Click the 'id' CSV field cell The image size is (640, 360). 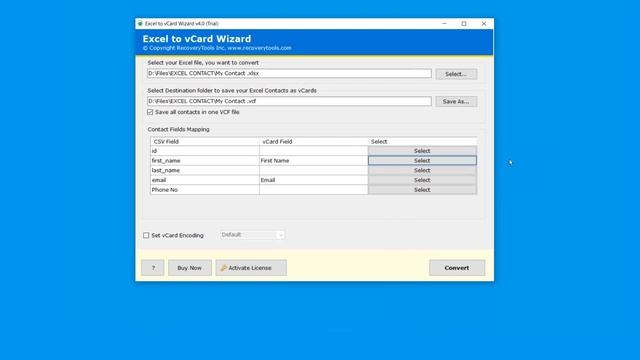point(204,151)
